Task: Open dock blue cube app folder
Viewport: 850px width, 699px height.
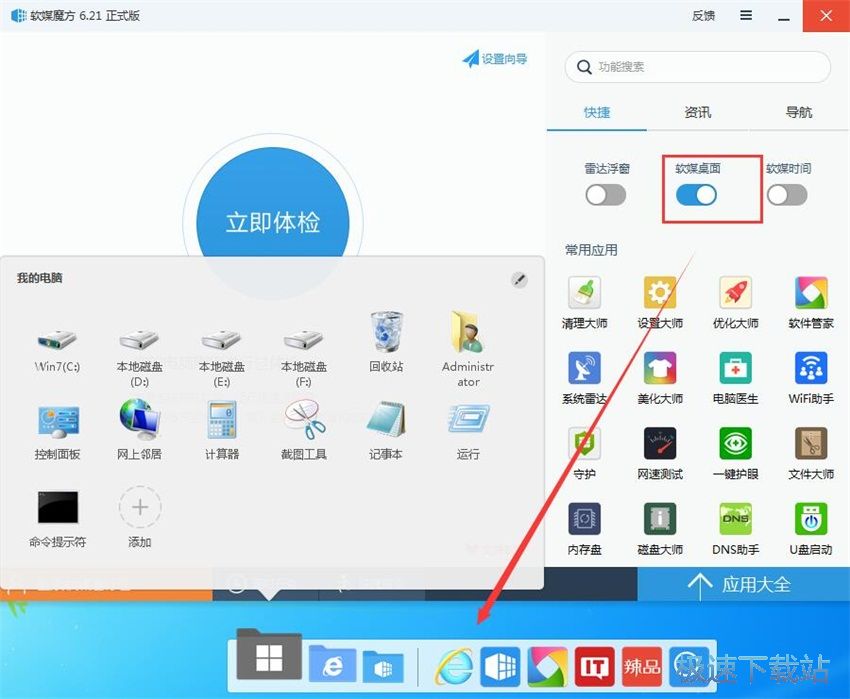Action: tap(383, 666)
